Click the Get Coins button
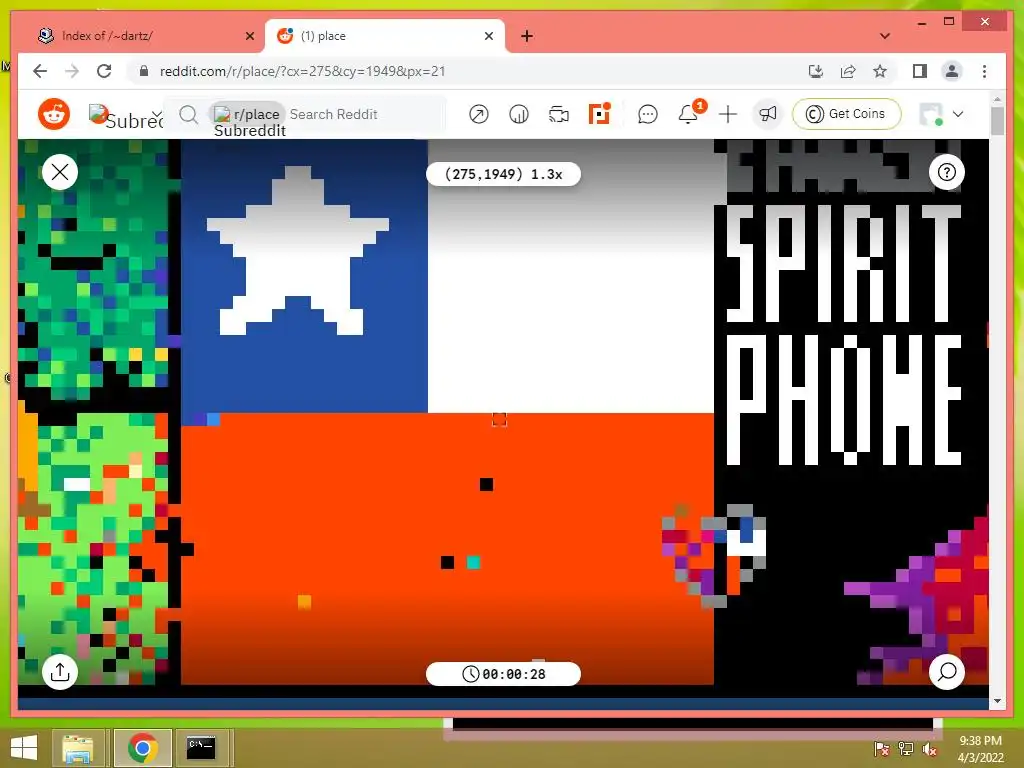This screenshot has width=1024, height=768. click(846, 114)
